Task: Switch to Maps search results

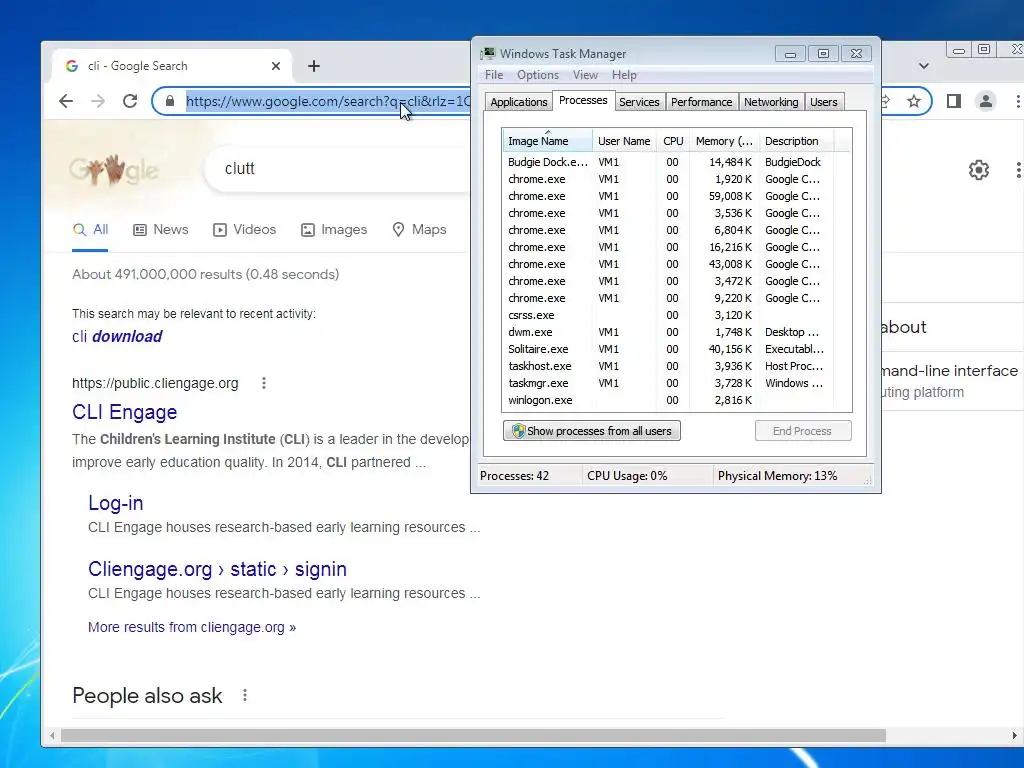Action: [x=419, y=230]
